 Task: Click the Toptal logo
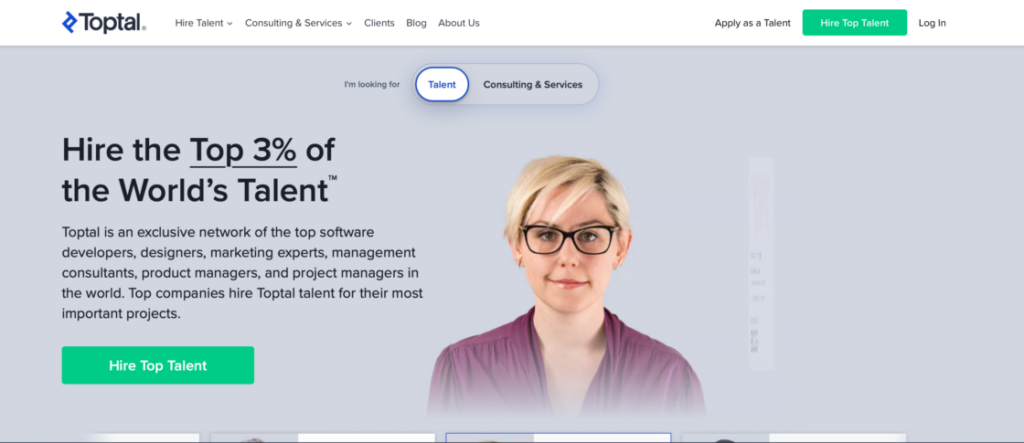[104, 23]
